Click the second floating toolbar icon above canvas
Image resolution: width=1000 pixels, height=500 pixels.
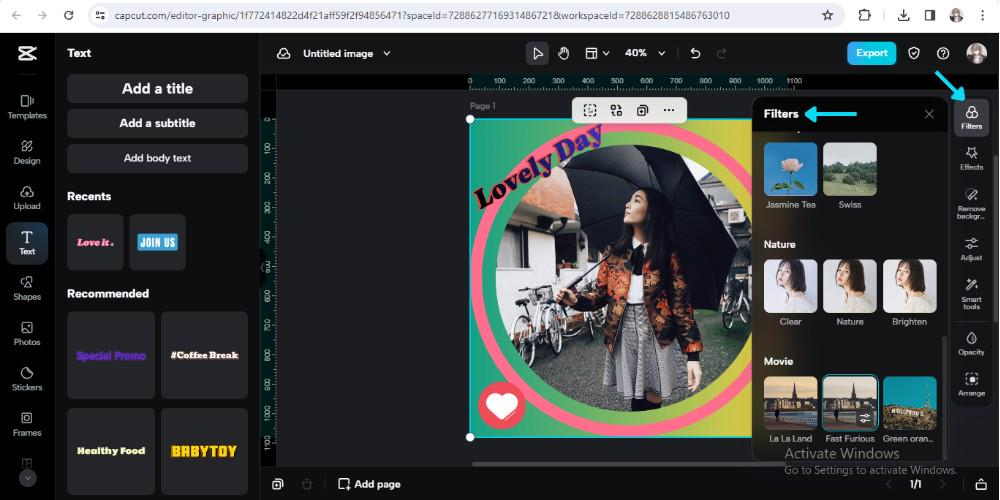tap(616, 110)
